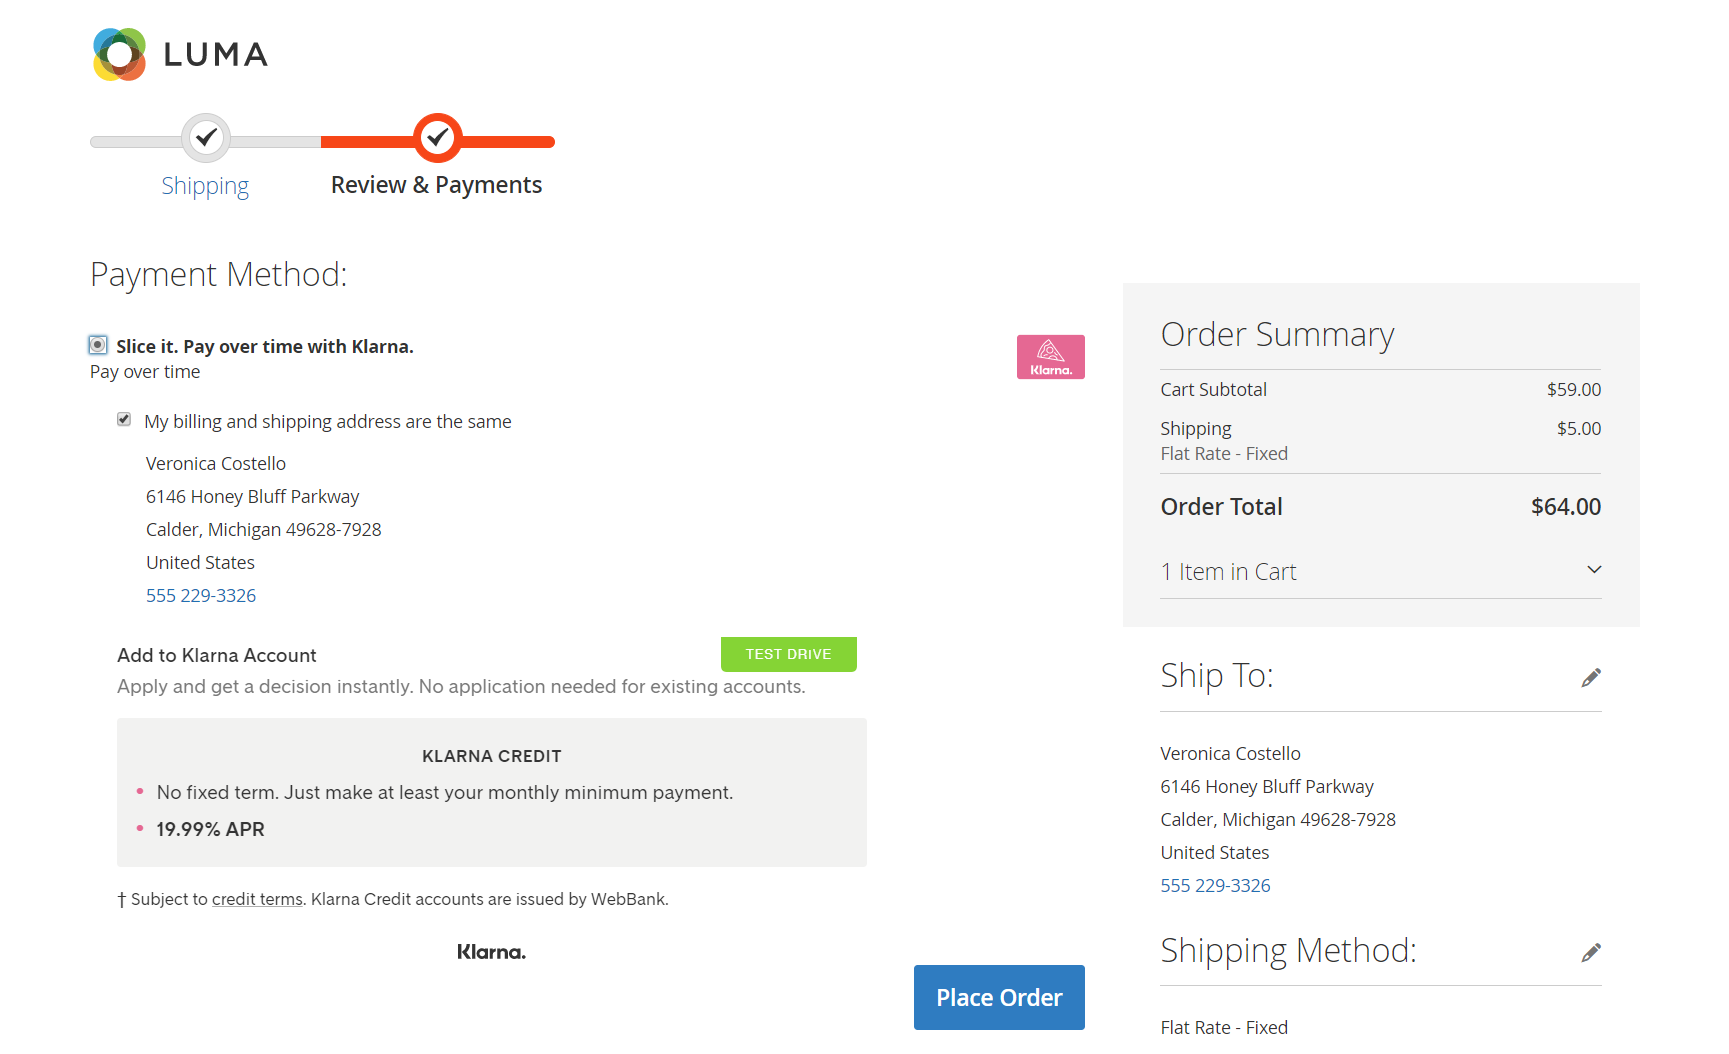Viewport: 1729px width, 1054px height.
Task: Click billing phone number 555 229-3326 under United States
Action: pyautogui.click(x=201, y=595)
